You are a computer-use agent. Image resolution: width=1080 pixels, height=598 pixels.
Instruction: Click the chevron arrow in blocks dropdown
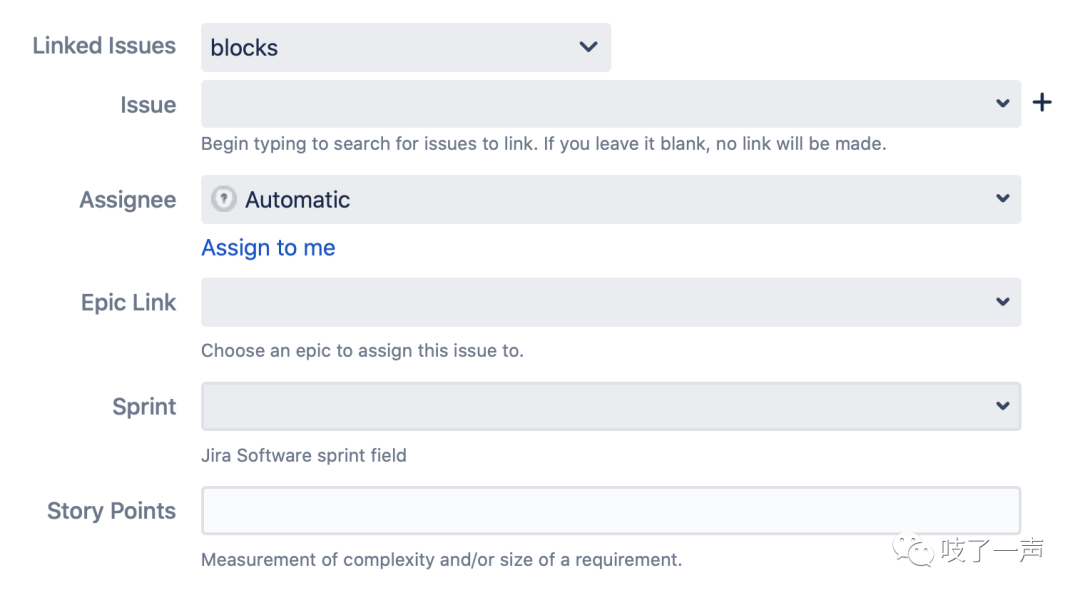coord(588,47)
